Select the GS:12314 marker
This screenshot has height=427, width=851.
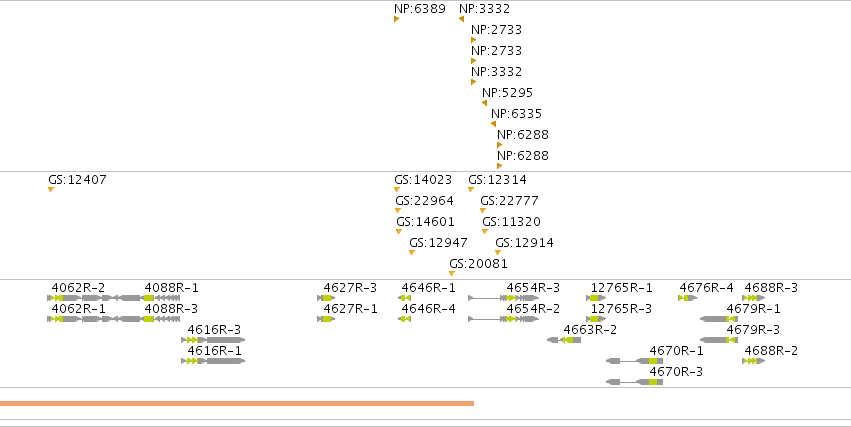[471, 189]
